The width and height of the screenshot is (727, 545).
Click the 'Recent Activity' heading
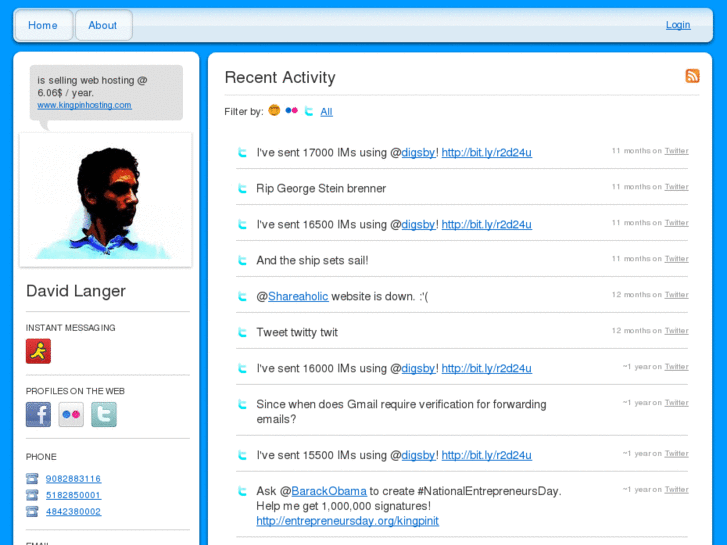click(280, 77)
